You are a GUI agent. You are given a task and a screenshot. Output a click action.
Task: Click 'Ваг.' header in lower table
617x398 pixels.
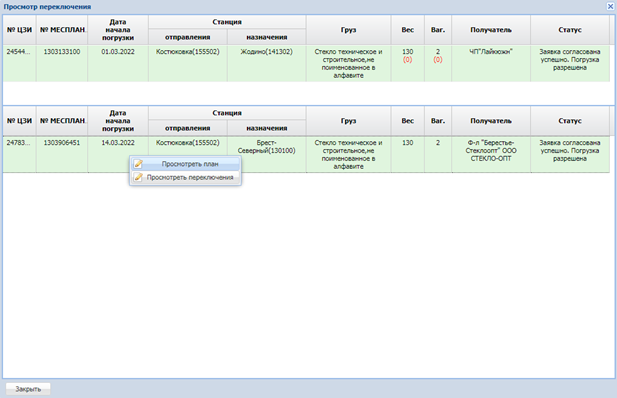438,121
